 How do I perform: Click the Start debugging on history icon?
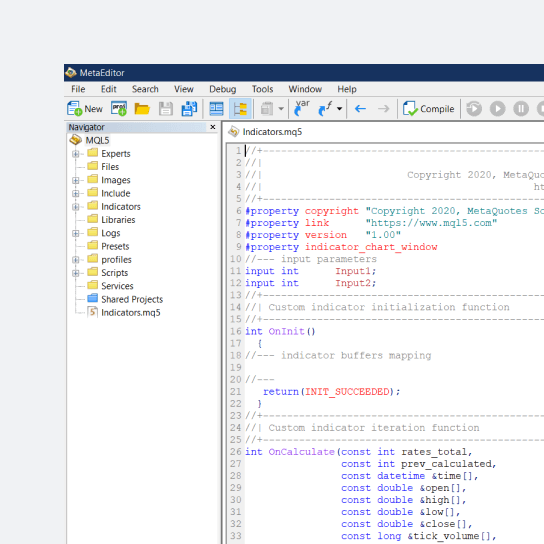(x=474, y=109)
